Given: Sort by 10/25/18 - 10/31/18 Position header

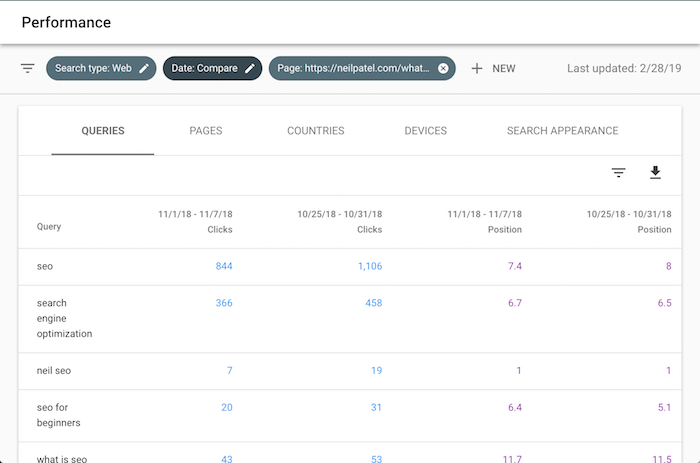Looking at the screenshot, I should [x=629, y=222].
